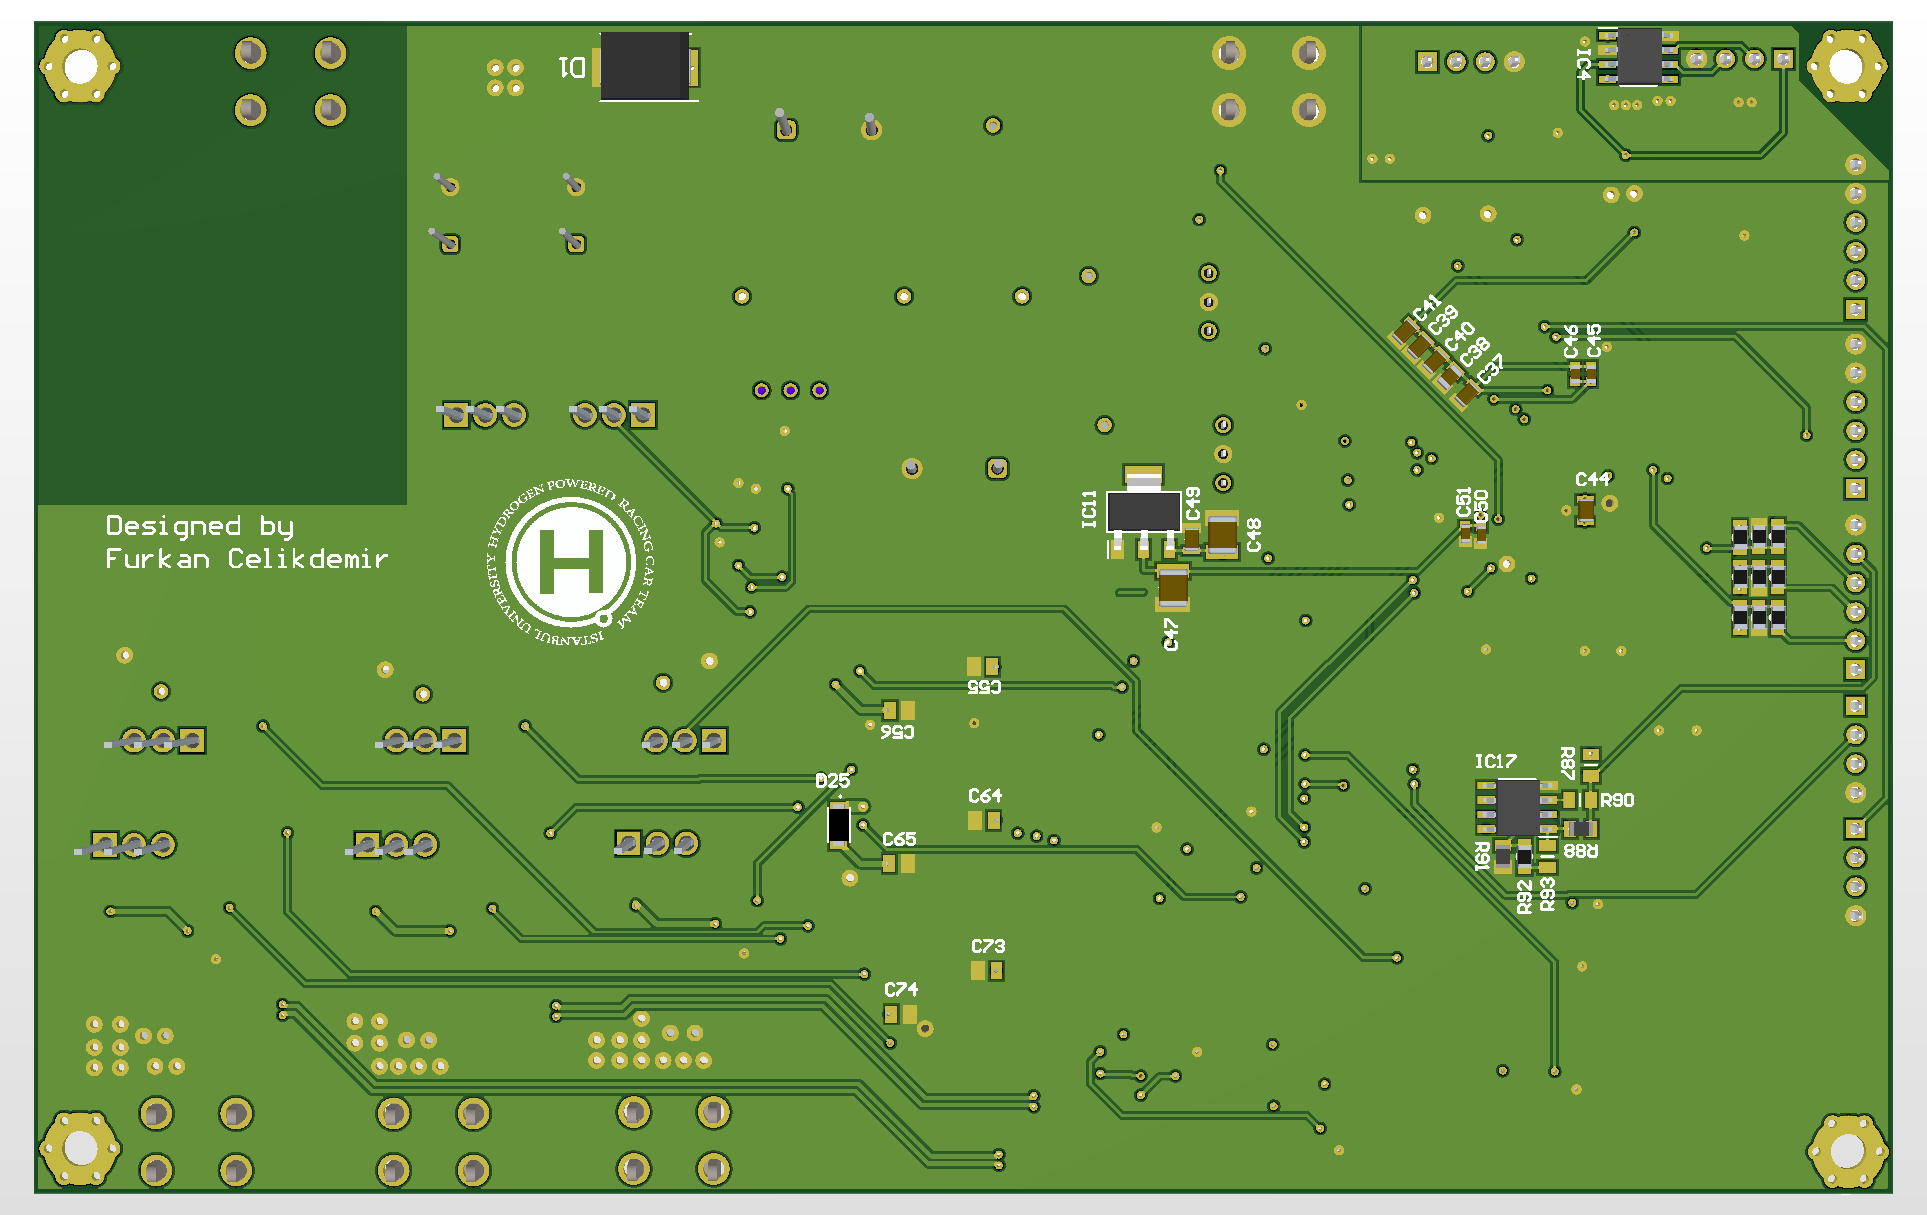Select the C74 component label
1927x1215 pixels.
tap(900, 992)
